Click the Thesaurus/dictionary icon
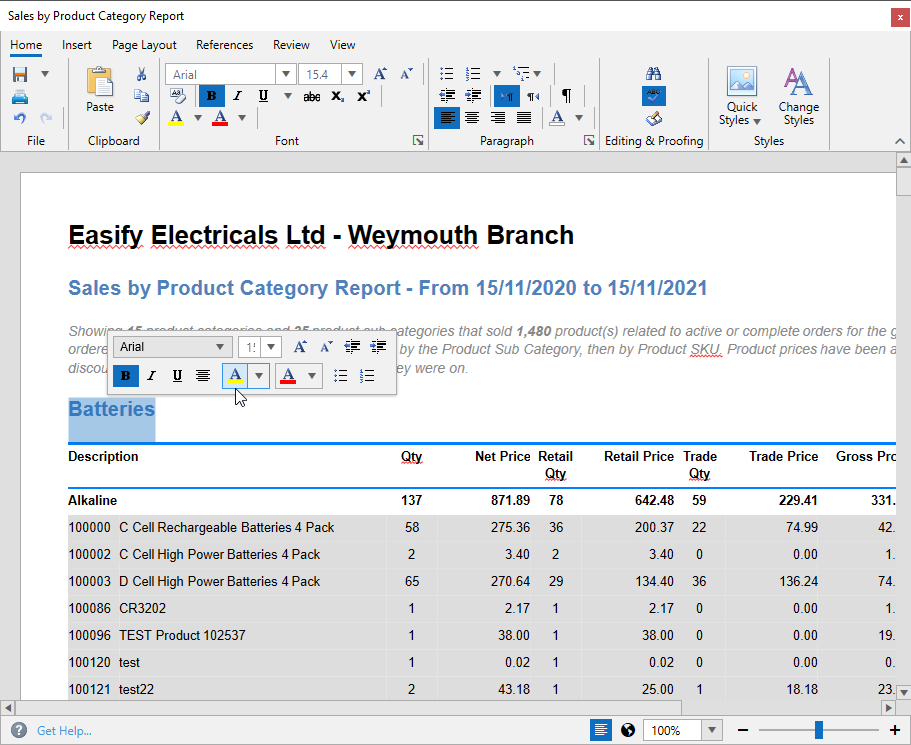This screenshot has height=745, width=911. [x=654, y=119]
